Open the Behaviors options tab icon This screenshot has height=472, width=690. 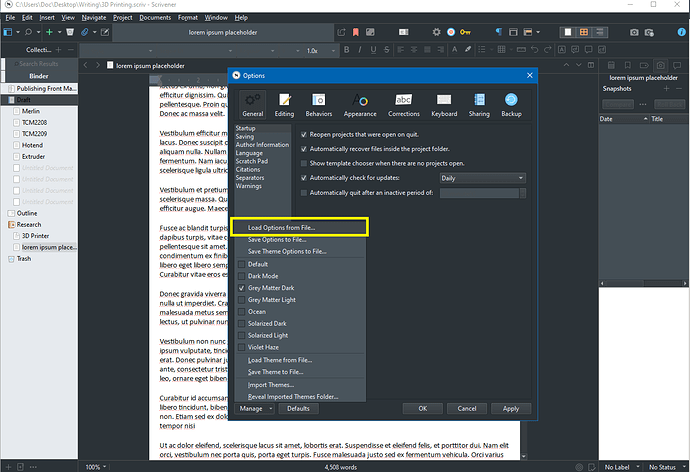pyautogui.click(x=320, y=99)
